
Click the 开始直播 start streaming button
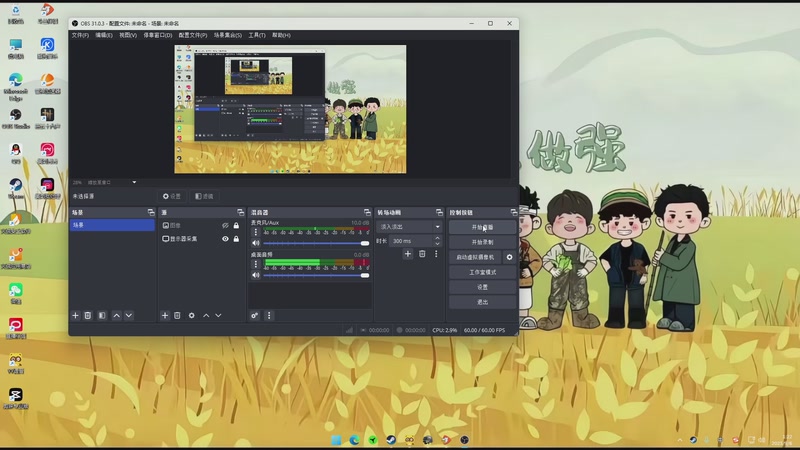[x=482, y=227]
